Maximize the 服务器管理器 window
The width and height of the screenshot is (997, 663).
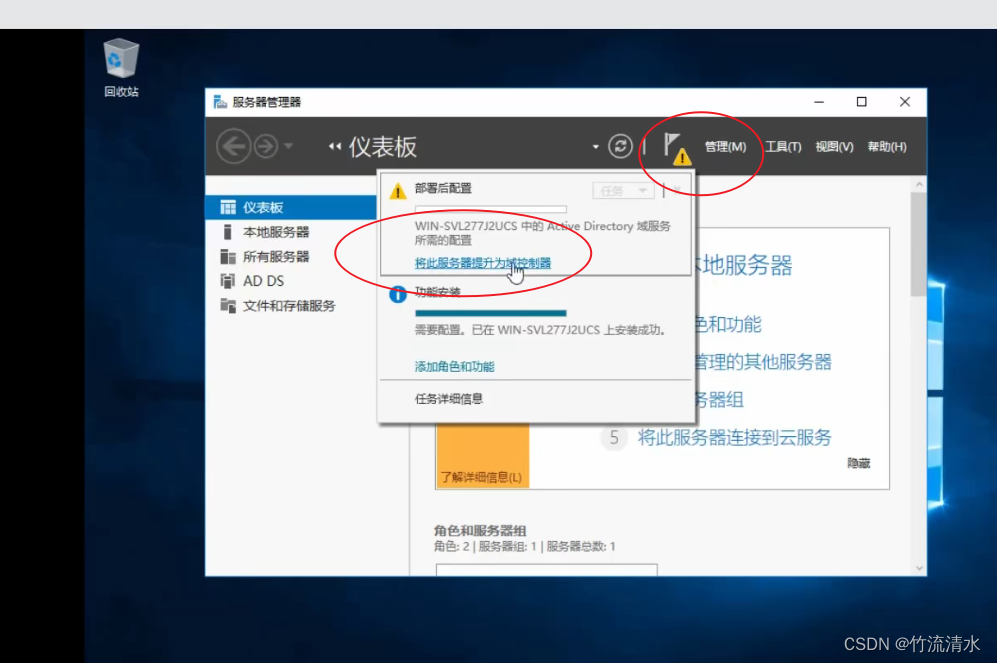tap(862, 102)
